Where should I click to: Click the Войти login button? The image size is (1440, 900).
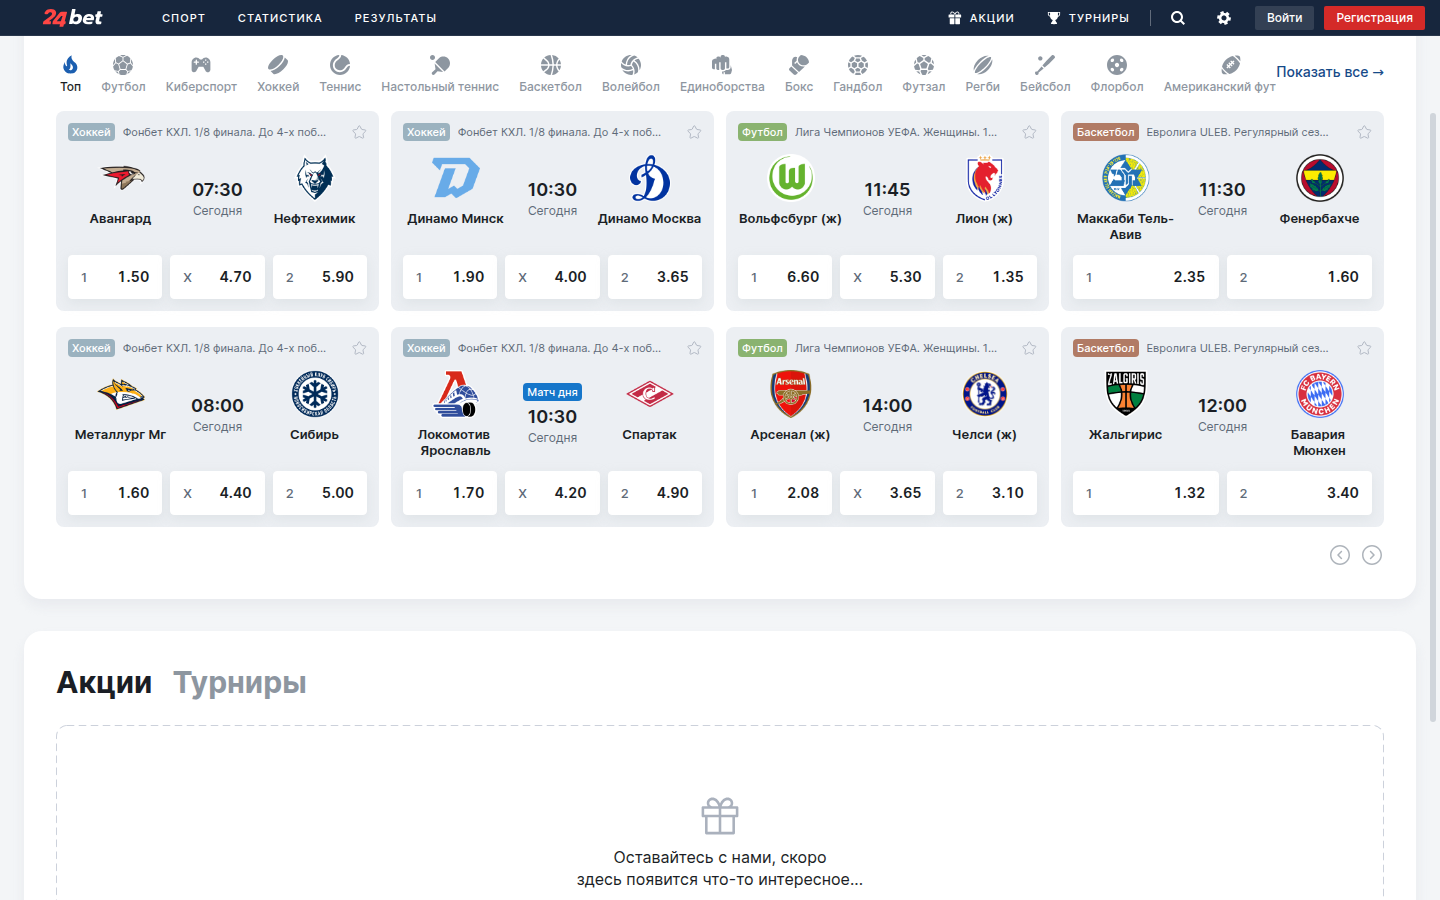click(x=1284, y=18)
